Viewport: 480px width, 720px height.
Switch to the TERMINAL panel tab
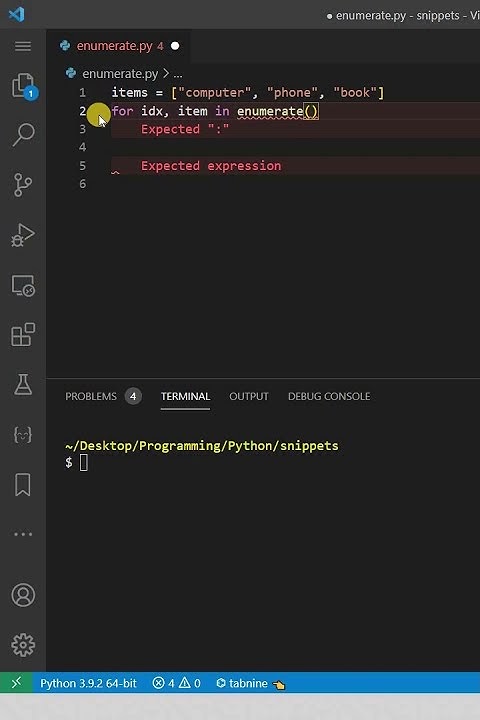pos(186,396)
